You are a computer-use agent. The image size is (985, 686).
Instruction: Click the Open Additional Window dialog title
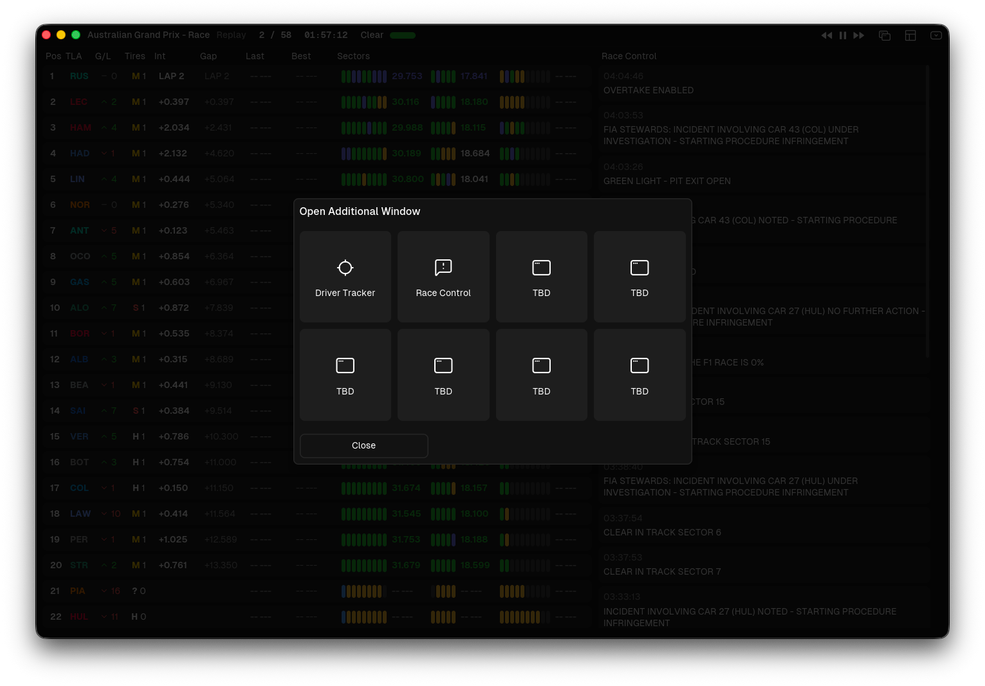pos(360,212)
